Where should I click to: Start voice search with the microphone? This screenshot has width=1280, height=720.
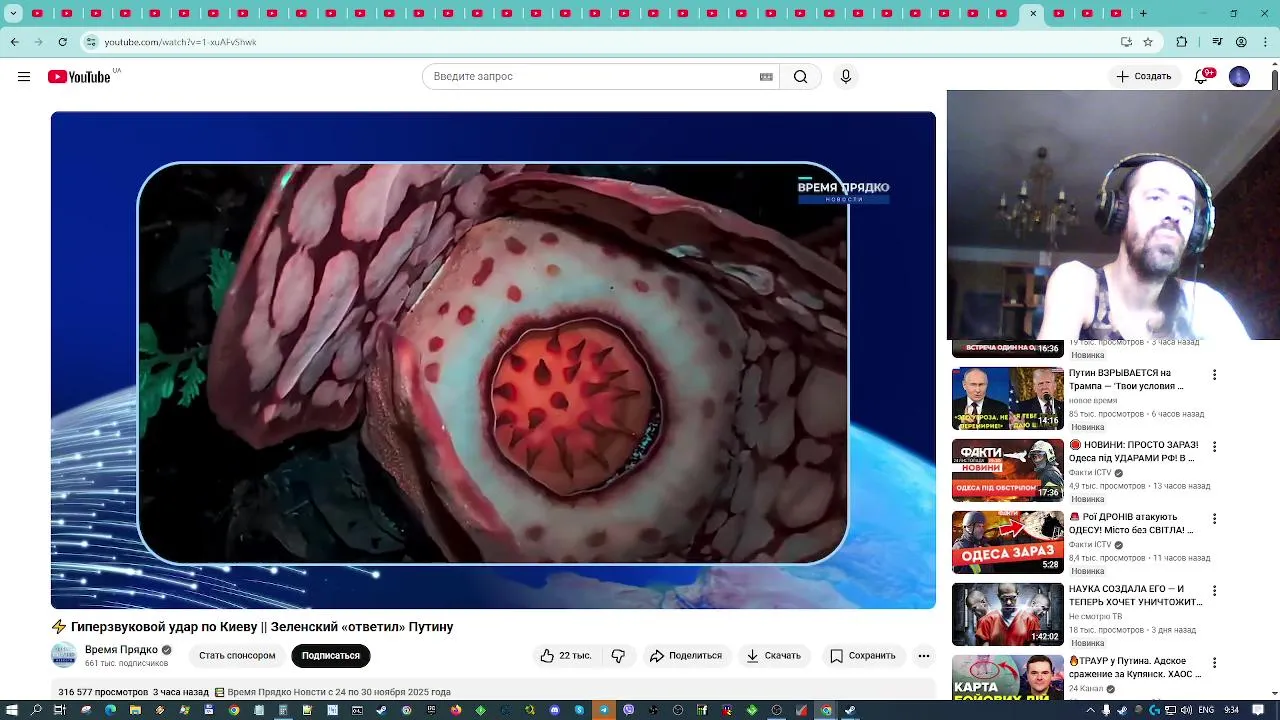click(x=846, y=77)
